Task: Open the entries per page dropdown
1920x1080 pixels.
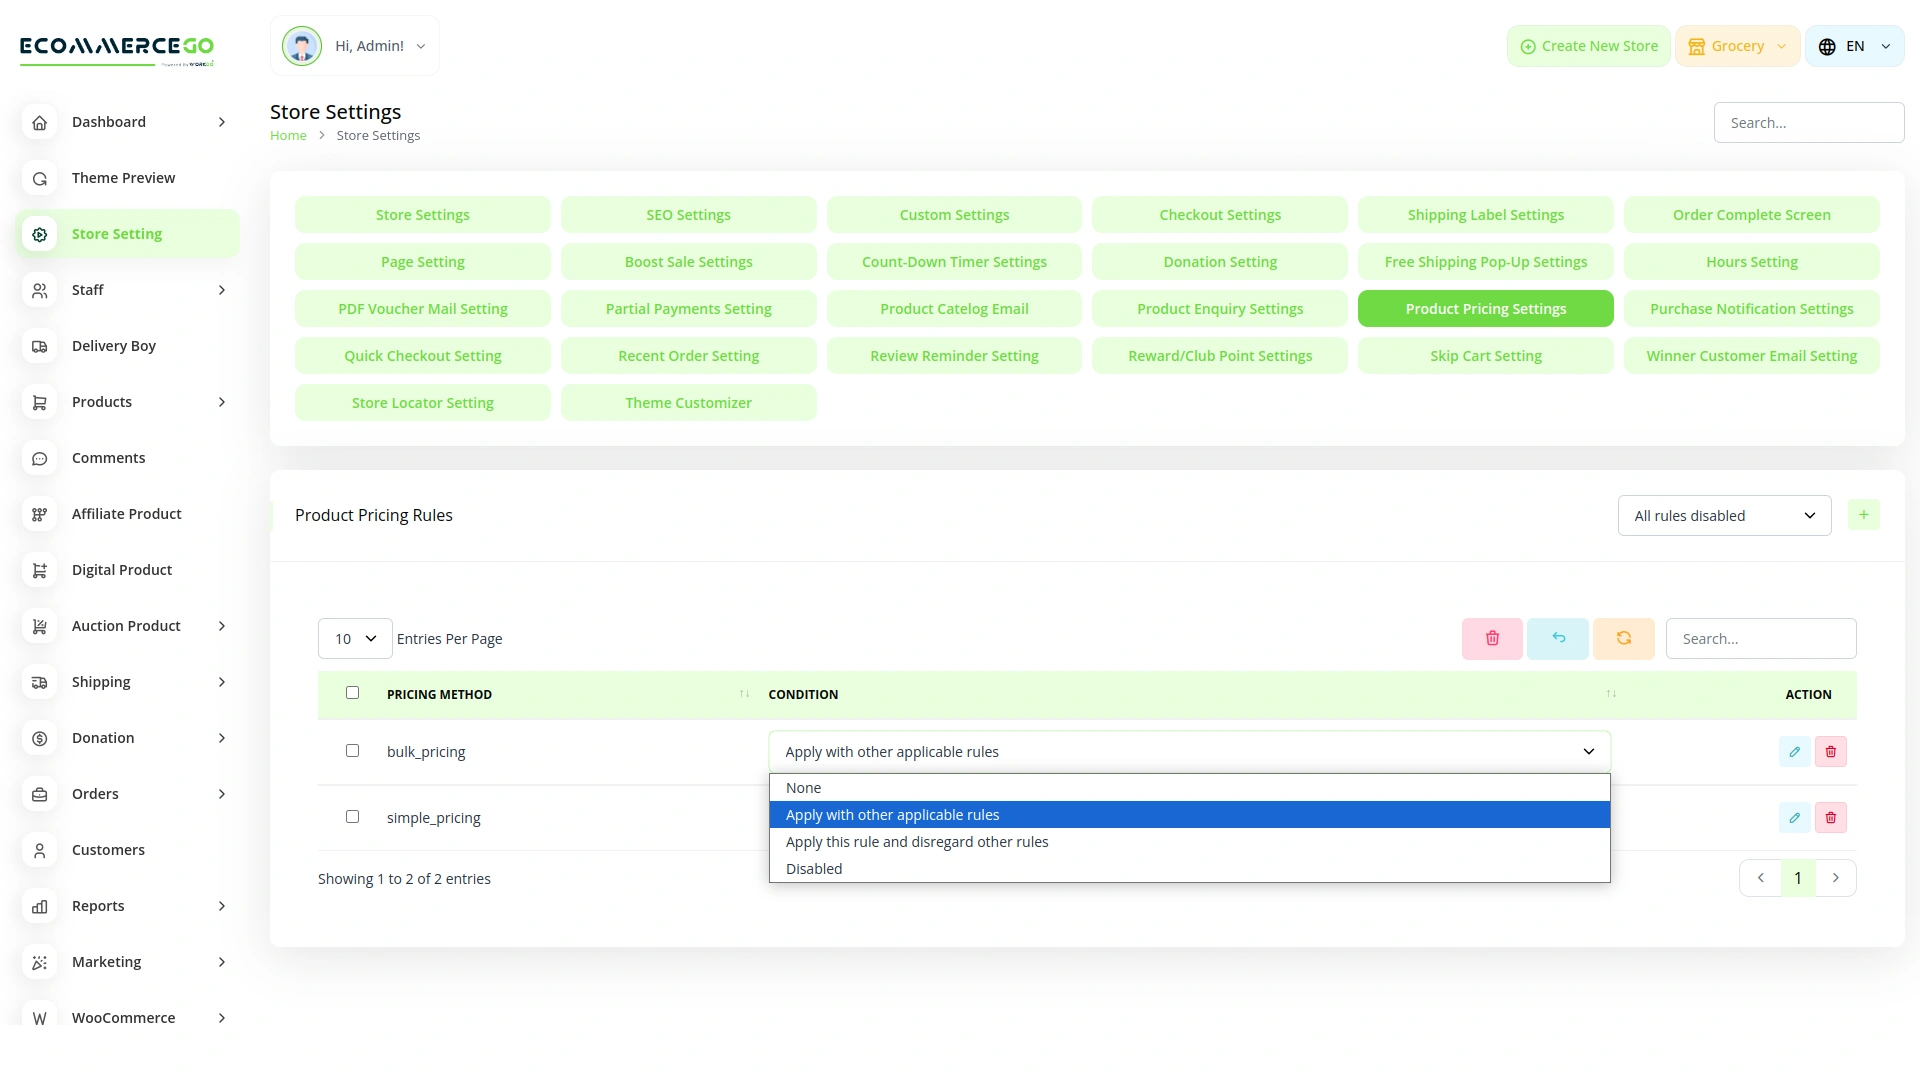Action: click(x=355, y=639)
